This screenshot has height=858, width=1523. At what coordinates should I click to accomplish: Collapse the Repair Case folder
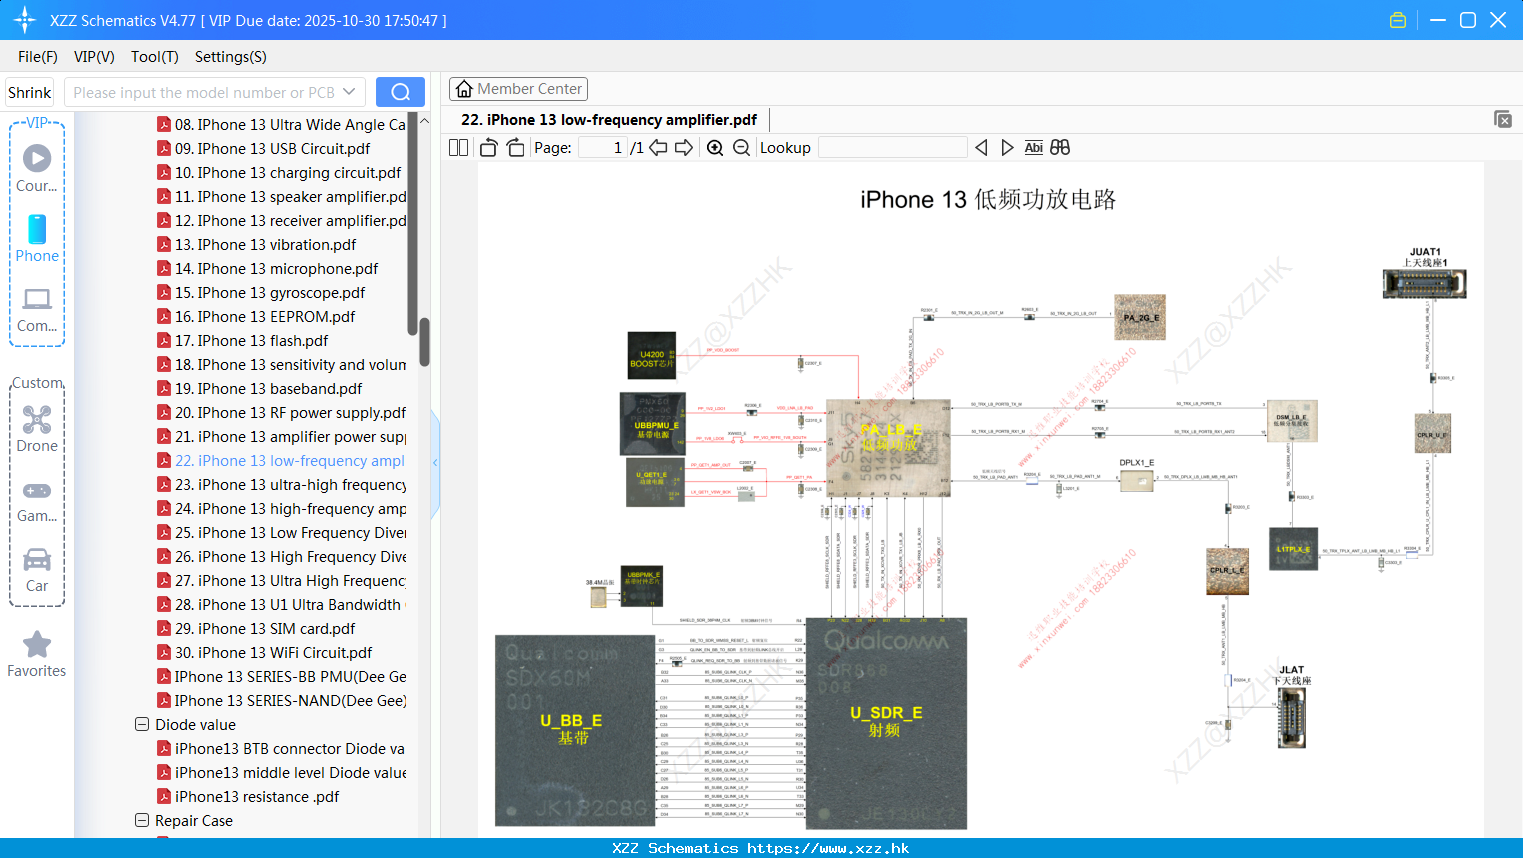pos(142,820)
